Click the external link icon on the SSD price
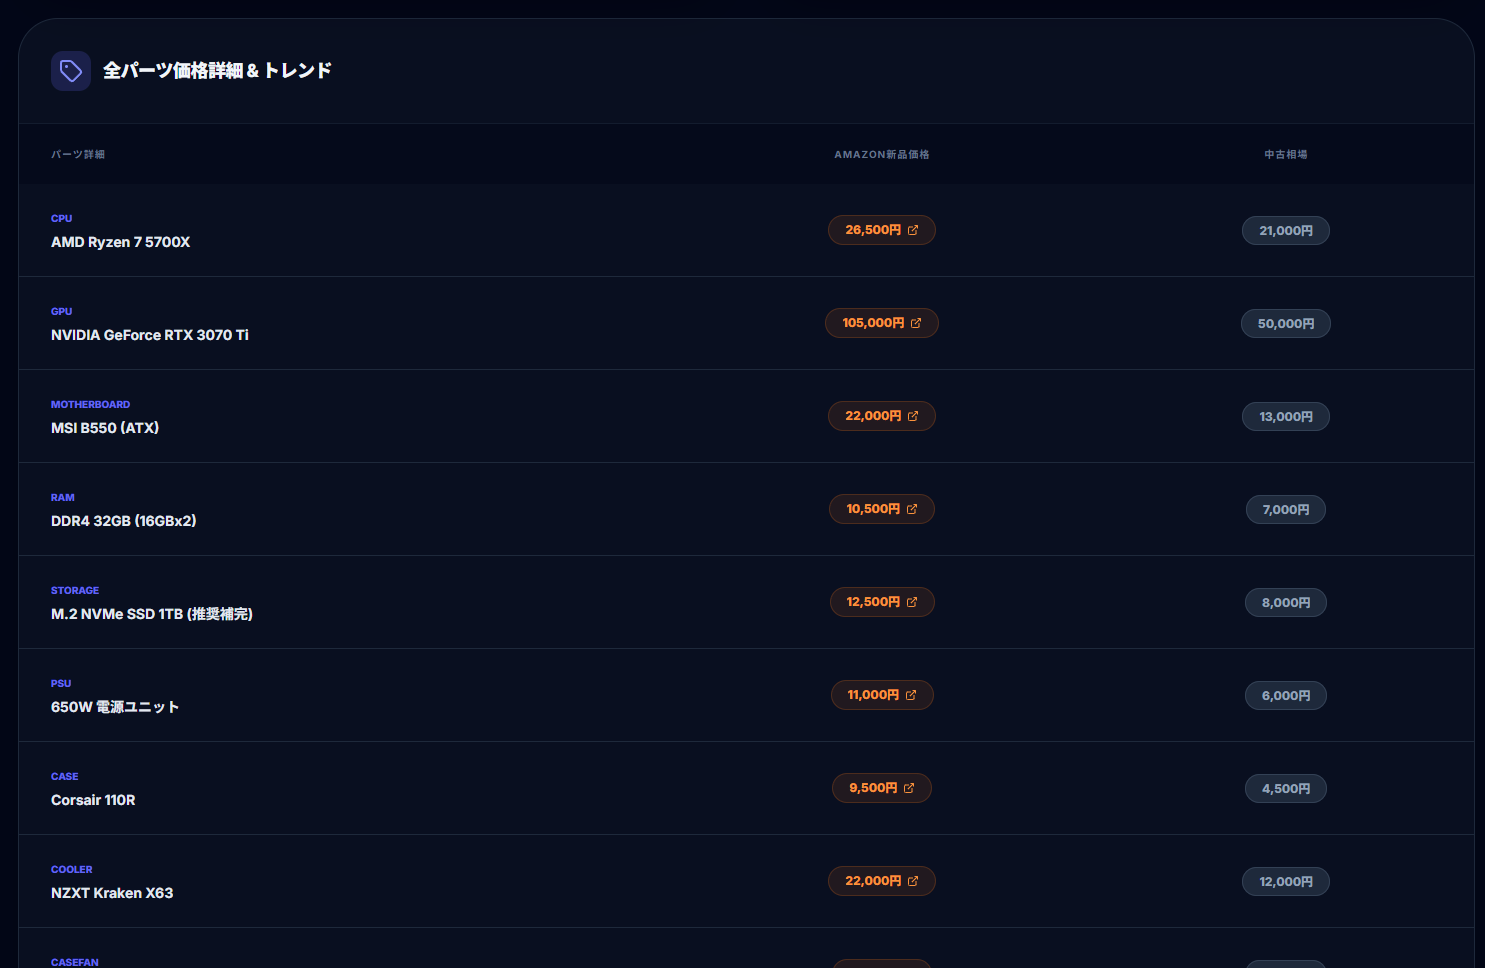 coord(912,602)
